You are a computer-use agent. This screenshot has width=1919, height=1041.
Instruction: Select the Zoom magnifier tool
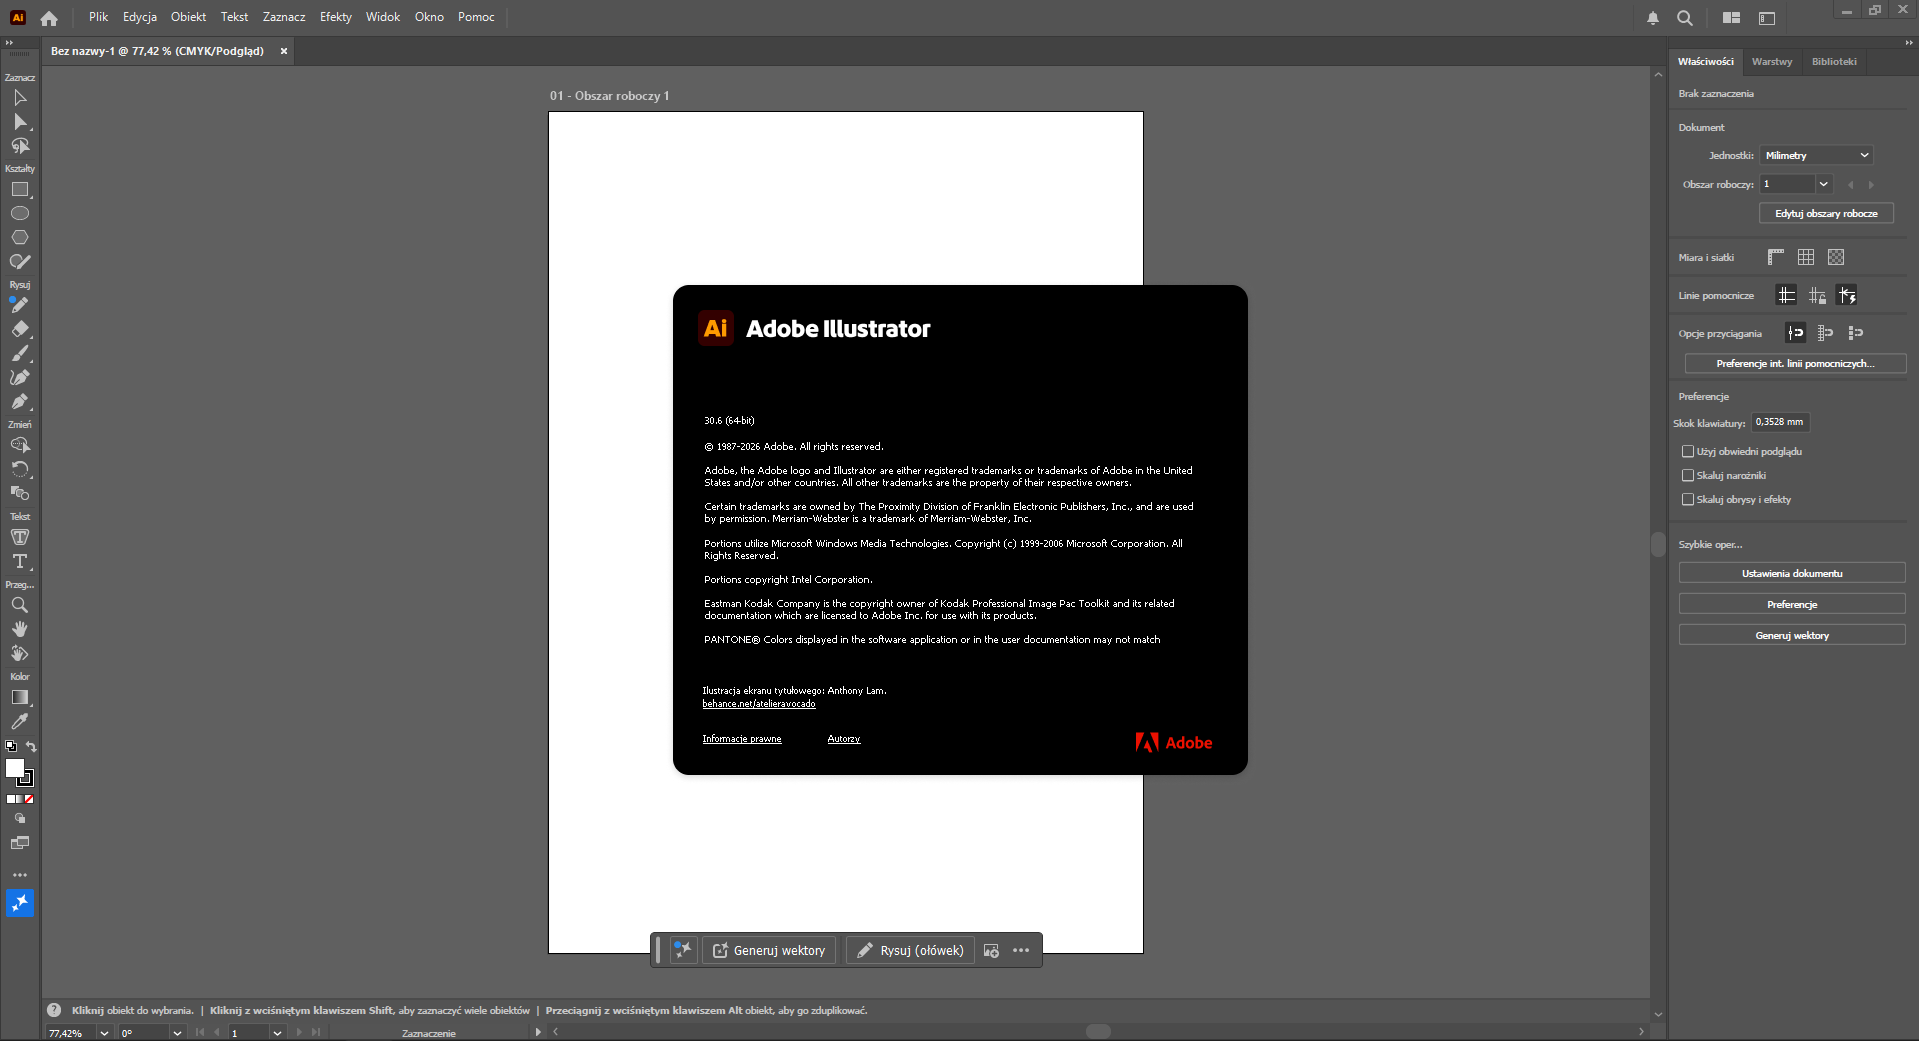click(20, 605)
